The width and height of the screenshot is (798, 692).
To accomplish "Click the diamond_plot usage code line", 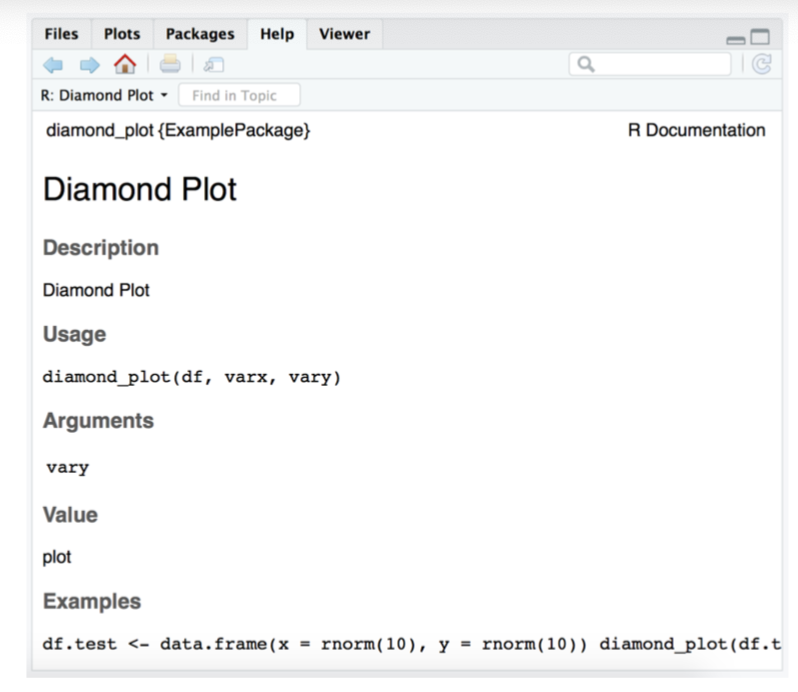I will (192, 377).
